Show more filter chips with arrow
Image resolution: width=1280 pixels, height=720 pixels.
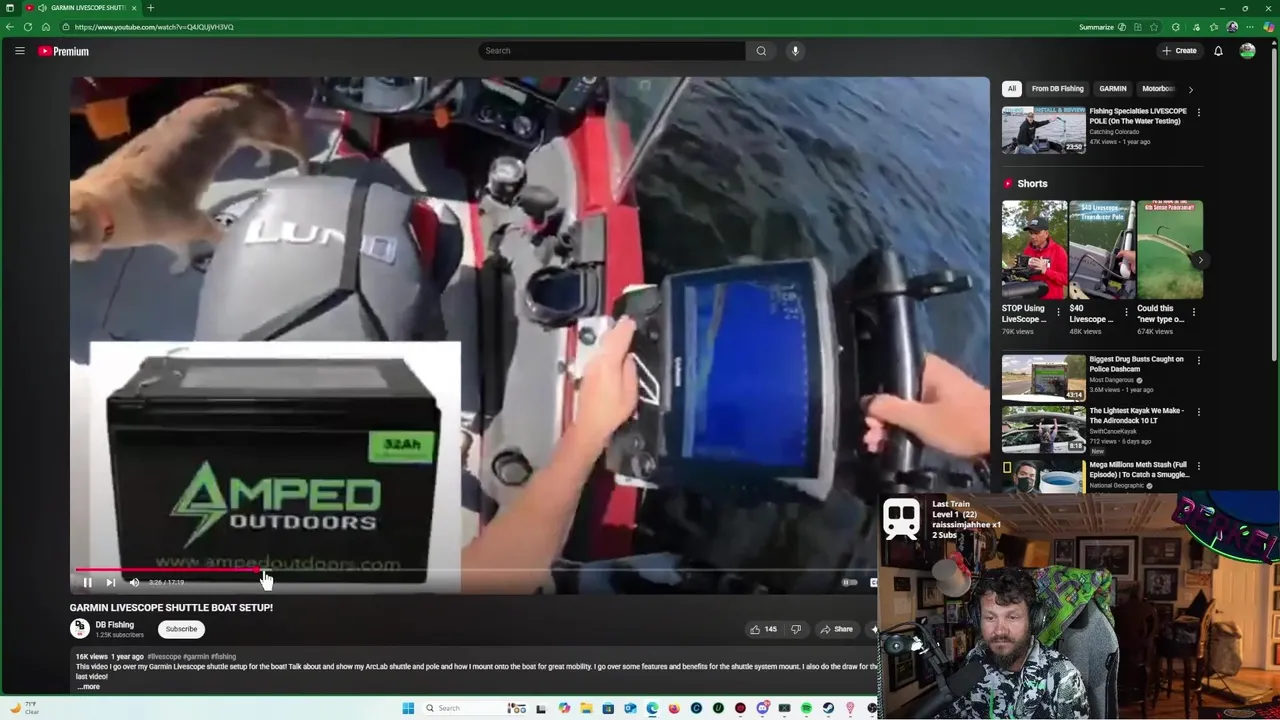pyautogui.click(x=1190, y=89)
